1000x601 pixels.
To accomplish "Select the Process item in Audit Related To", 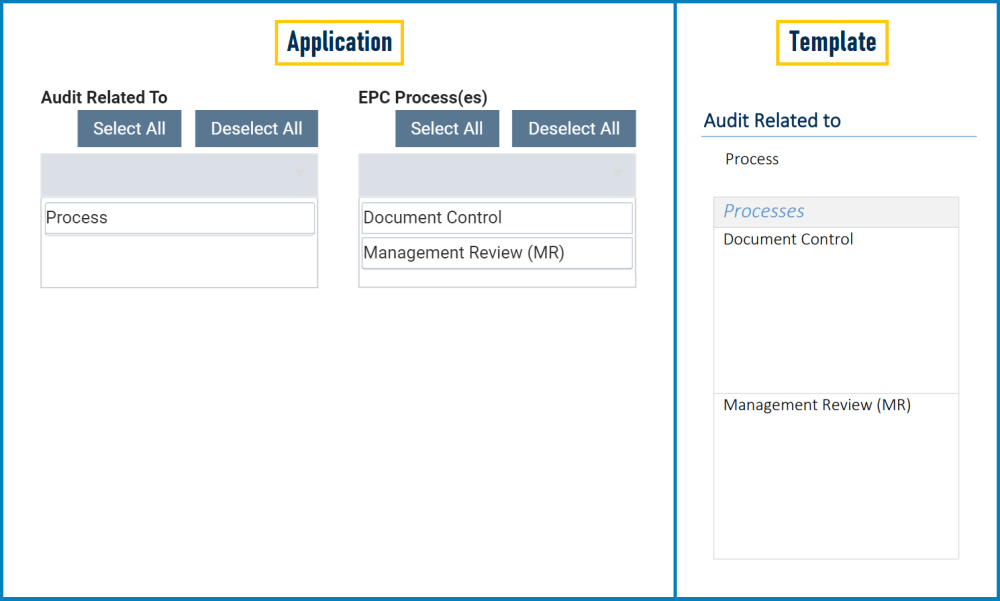I will (179, 217).
